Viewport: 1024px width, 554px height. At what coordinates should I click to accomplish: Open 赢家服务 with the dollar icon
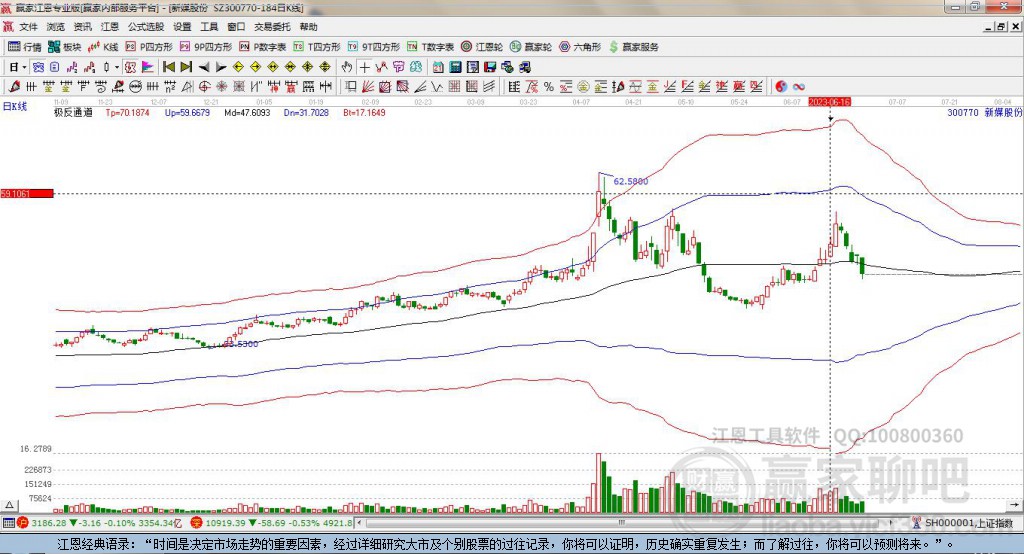coord(633,47)
